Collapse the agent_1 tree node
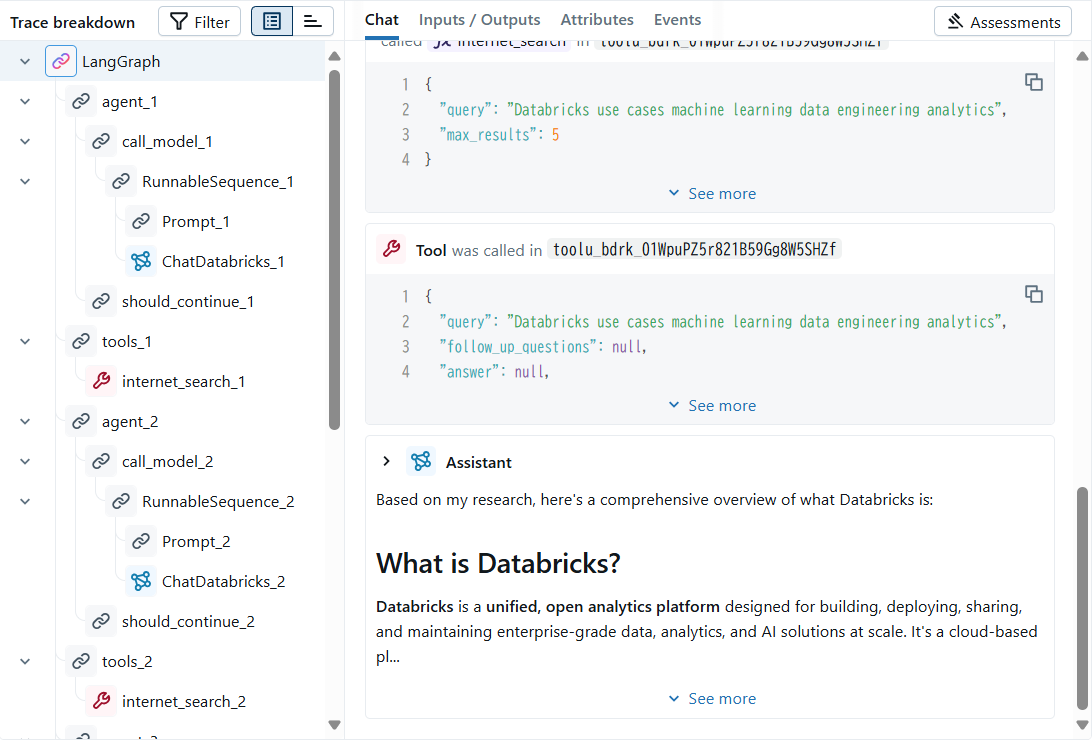Image resolution: width=1092 pixels, height=747 pixels. tap(25, 101)
